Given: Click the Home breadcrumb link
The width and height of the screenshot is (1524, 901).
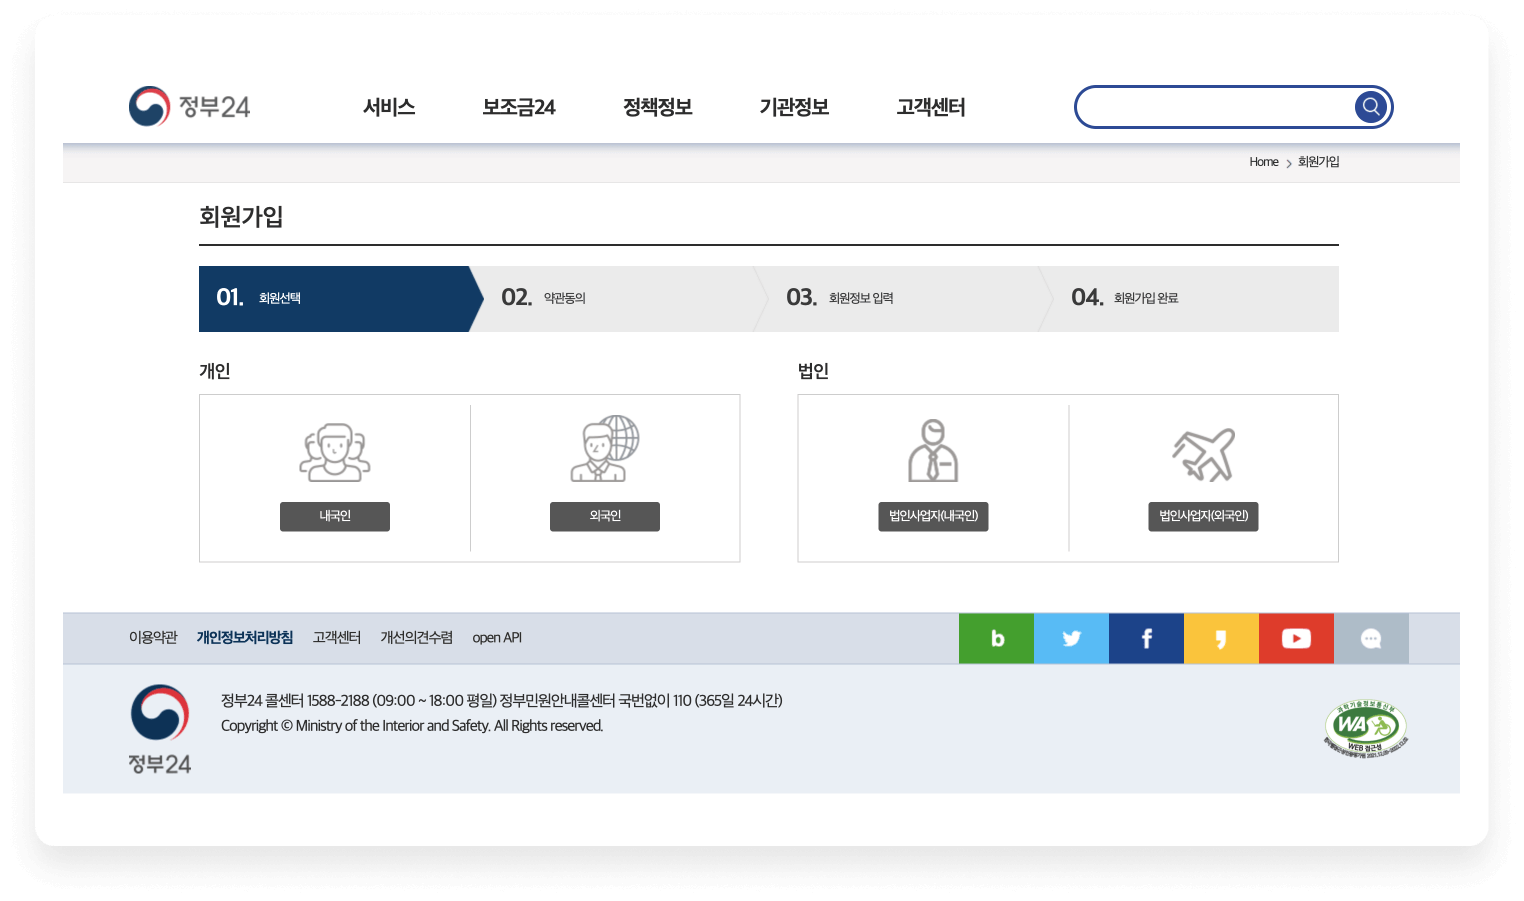Looking at the screenshot, I should (1263, 161).
